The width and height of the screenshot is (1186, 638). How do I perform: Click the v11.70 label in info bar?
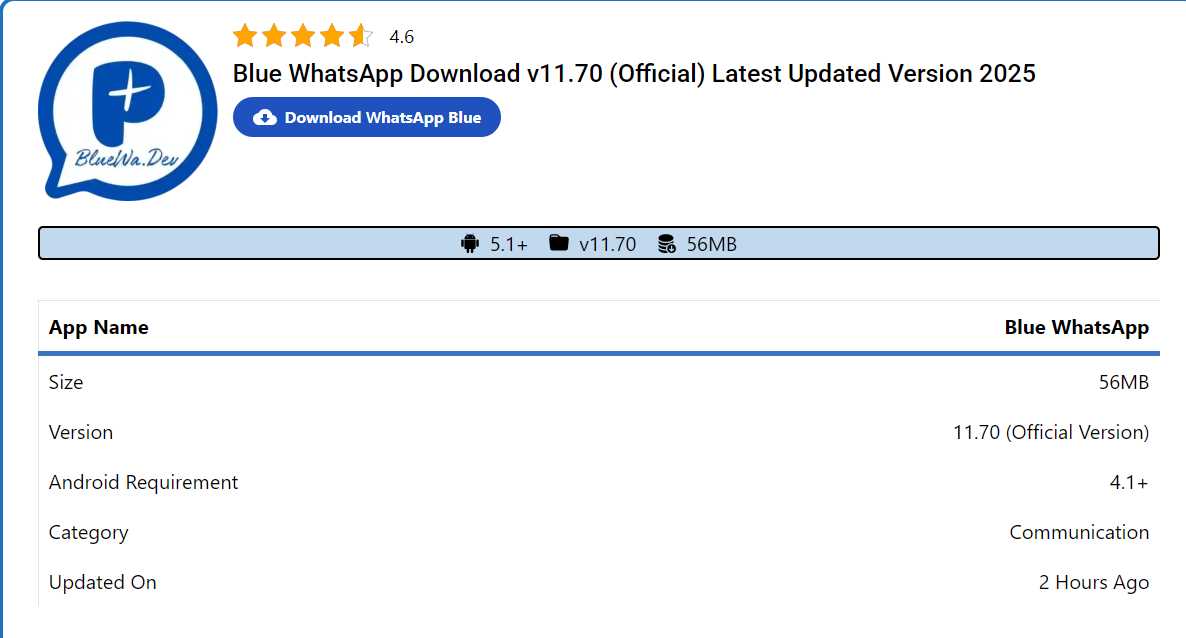click(607, 244)
